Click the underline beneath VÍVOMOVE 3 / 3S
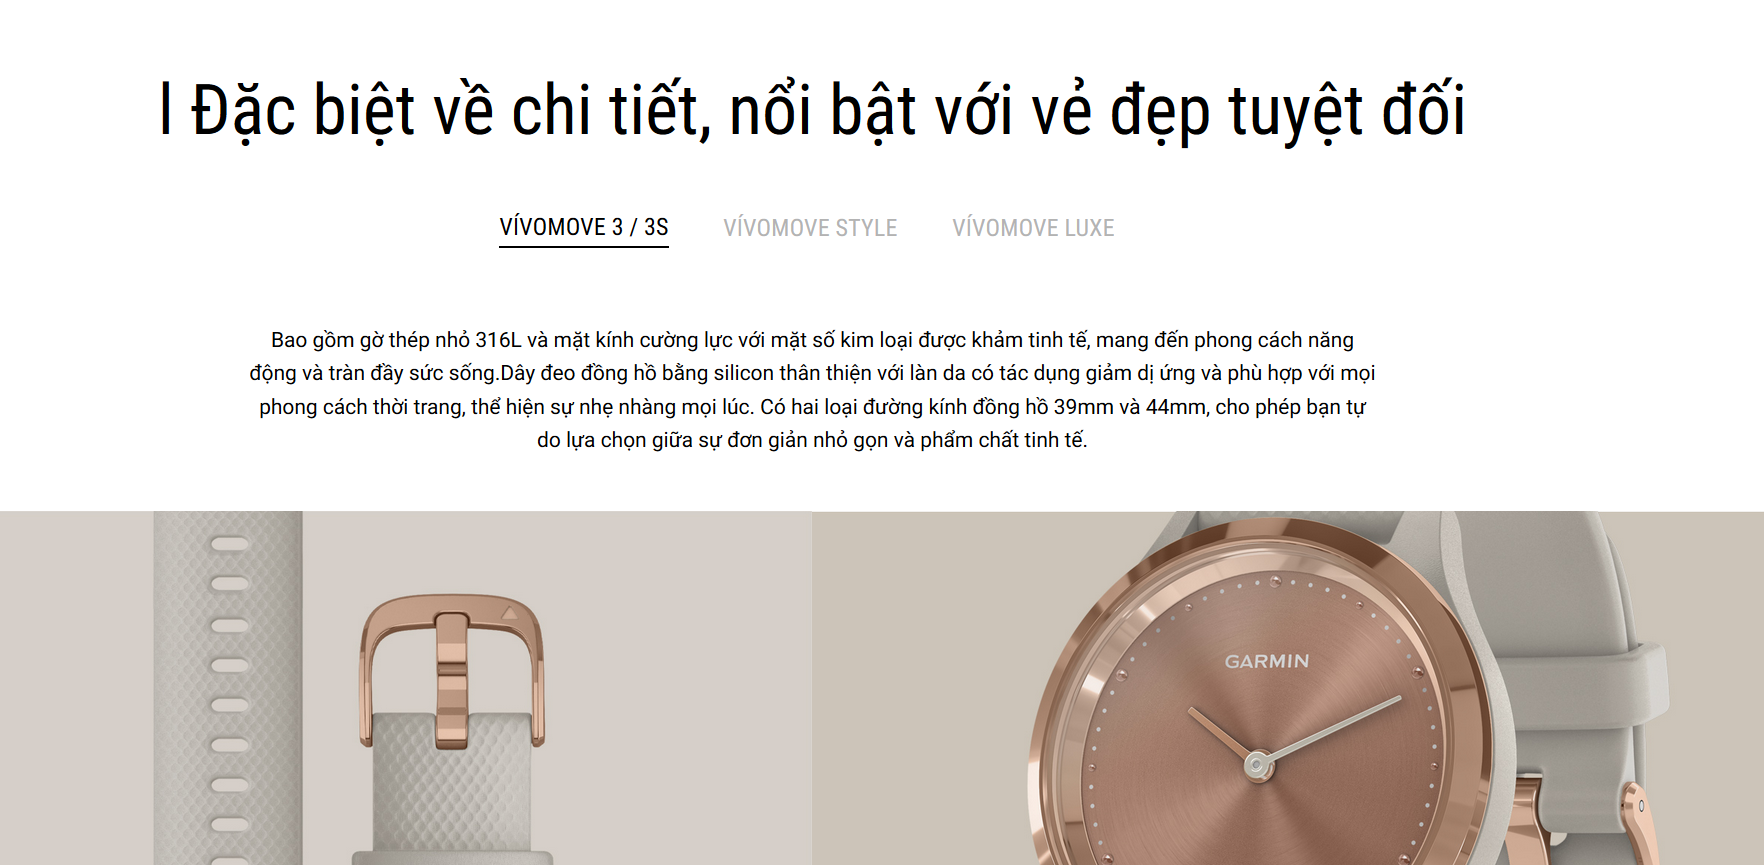 pos(584,246)
